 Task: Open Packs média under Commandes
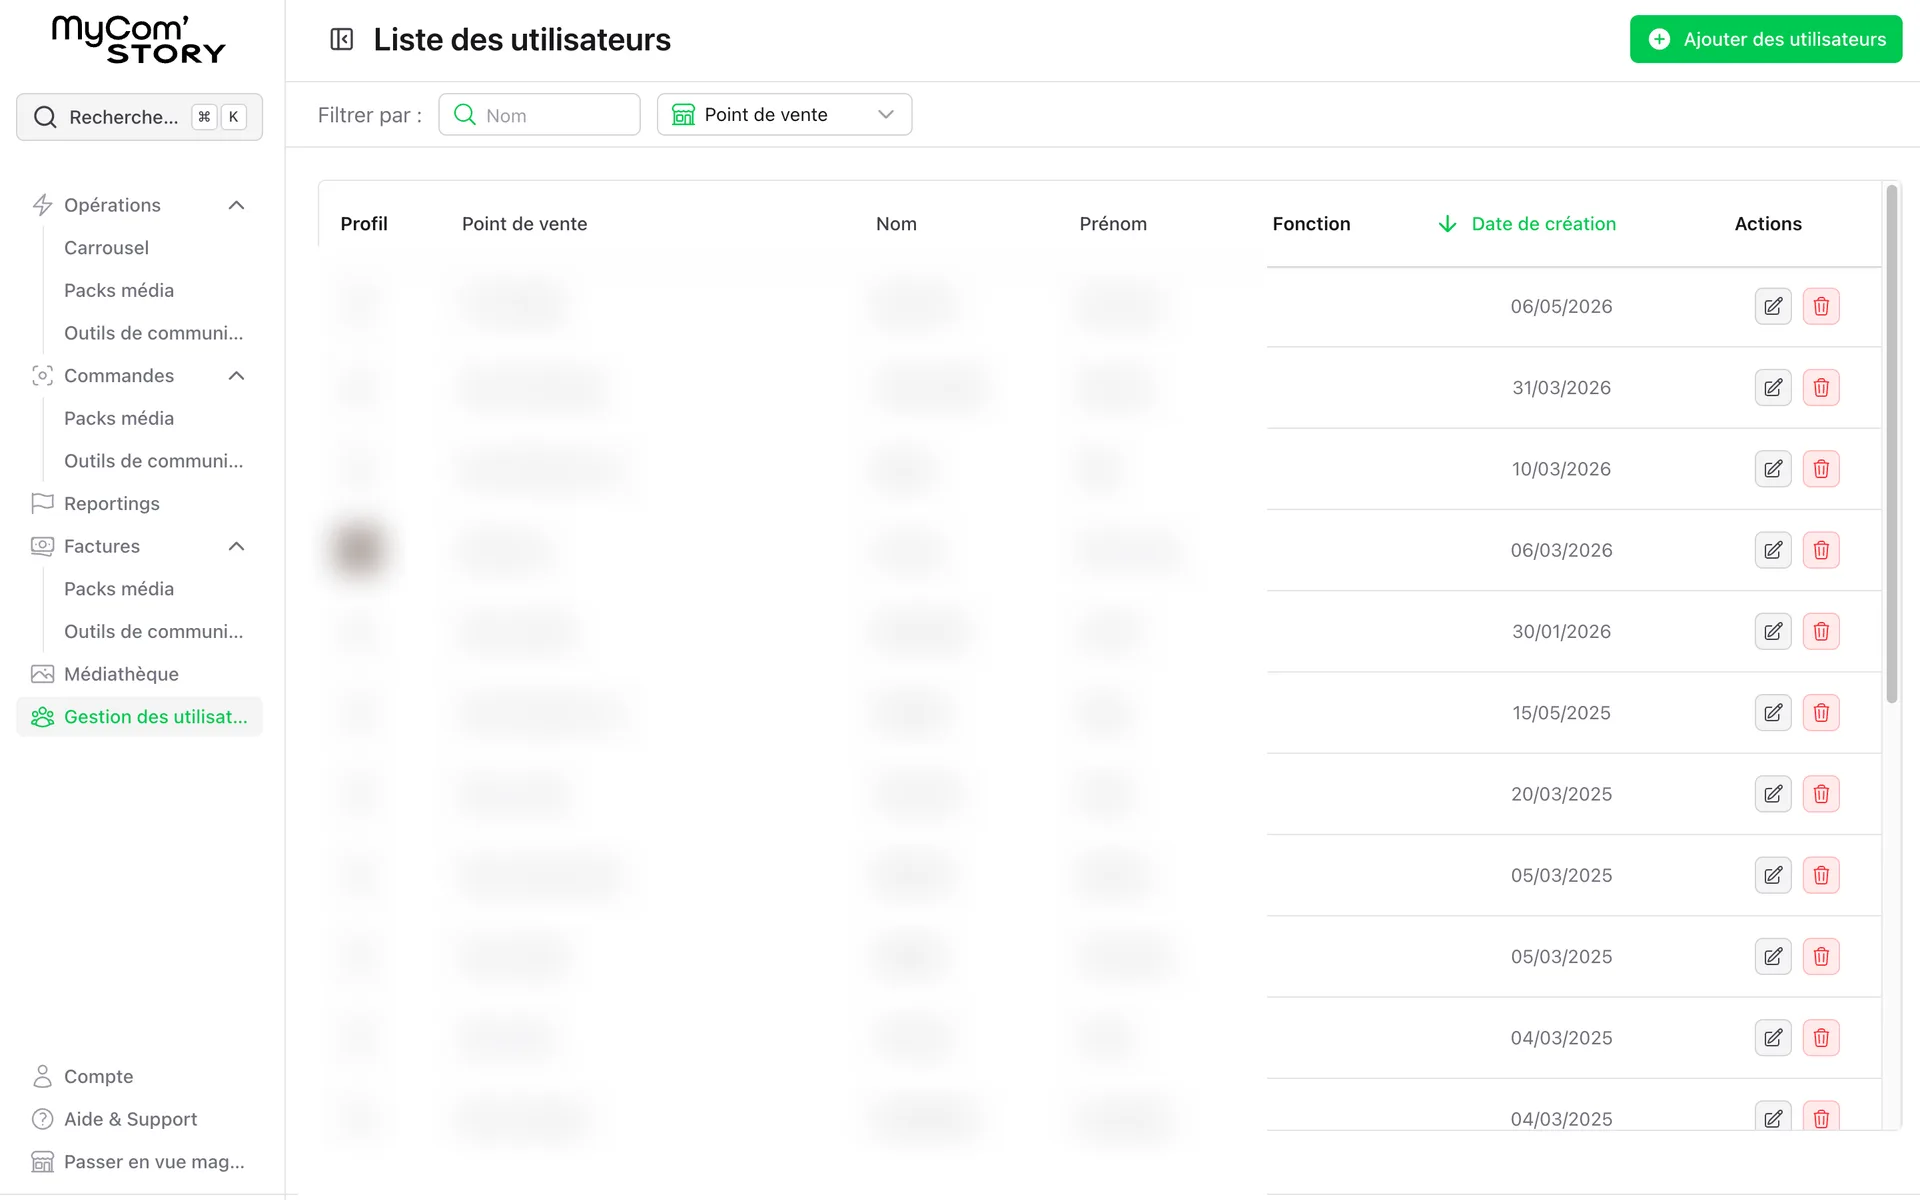(x=119, y=419)
